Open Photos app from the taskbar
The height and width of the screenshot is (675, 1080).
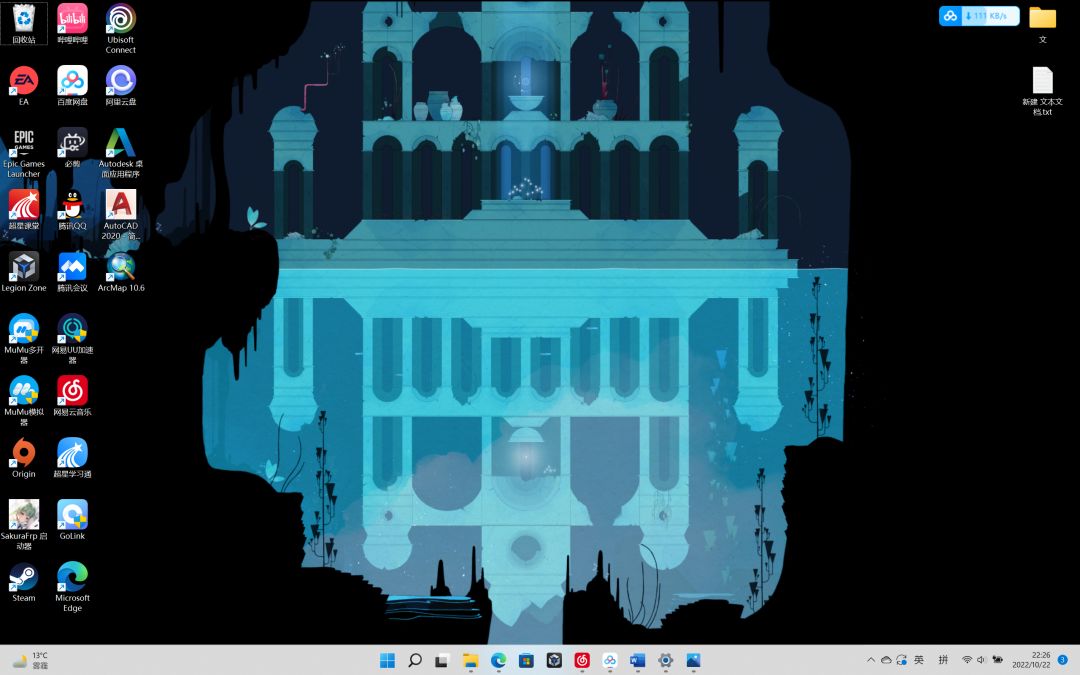tap(693, 661)
